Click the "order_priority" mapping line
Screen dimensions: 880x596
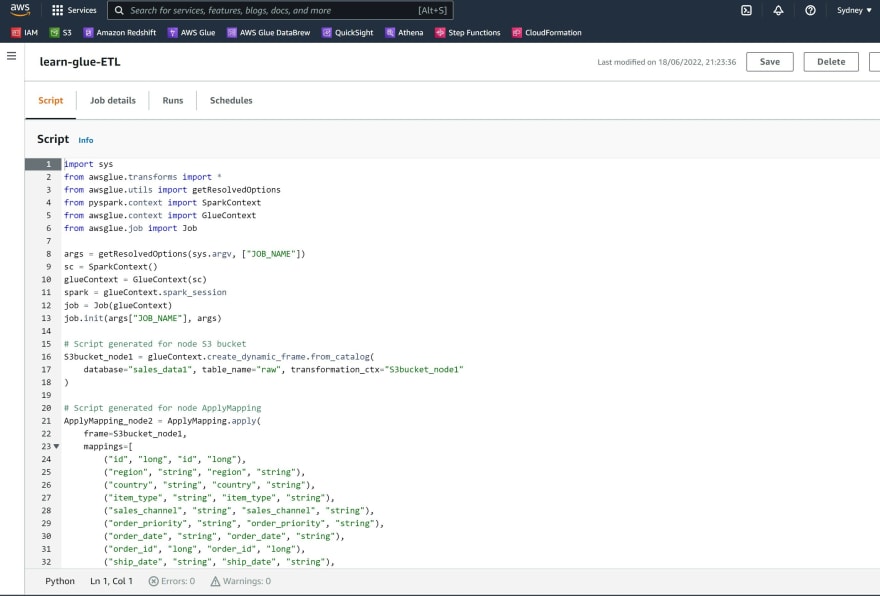pyautogui.click(x=244, y=524)
